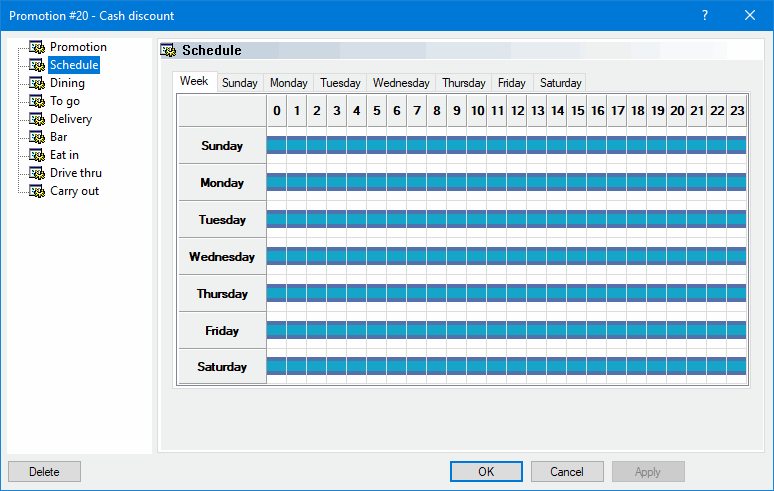The width and height of the screenshot is (774, 491).
Task: Click the Bar tree node icon
Action: click(x=38, y=137)
